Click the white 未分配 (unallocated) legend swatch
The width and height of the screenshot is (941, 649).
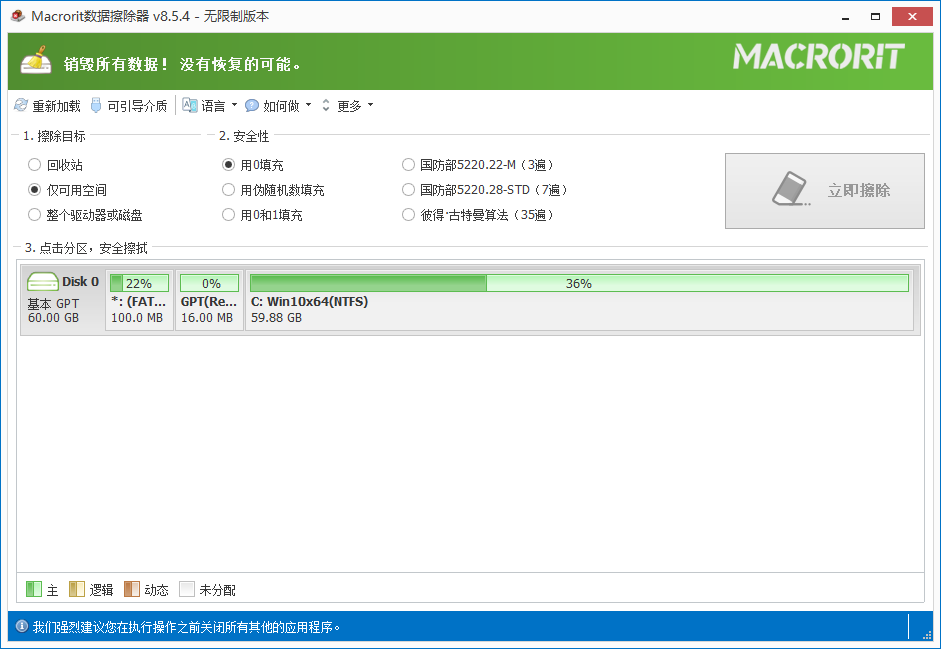pos(187,589)
